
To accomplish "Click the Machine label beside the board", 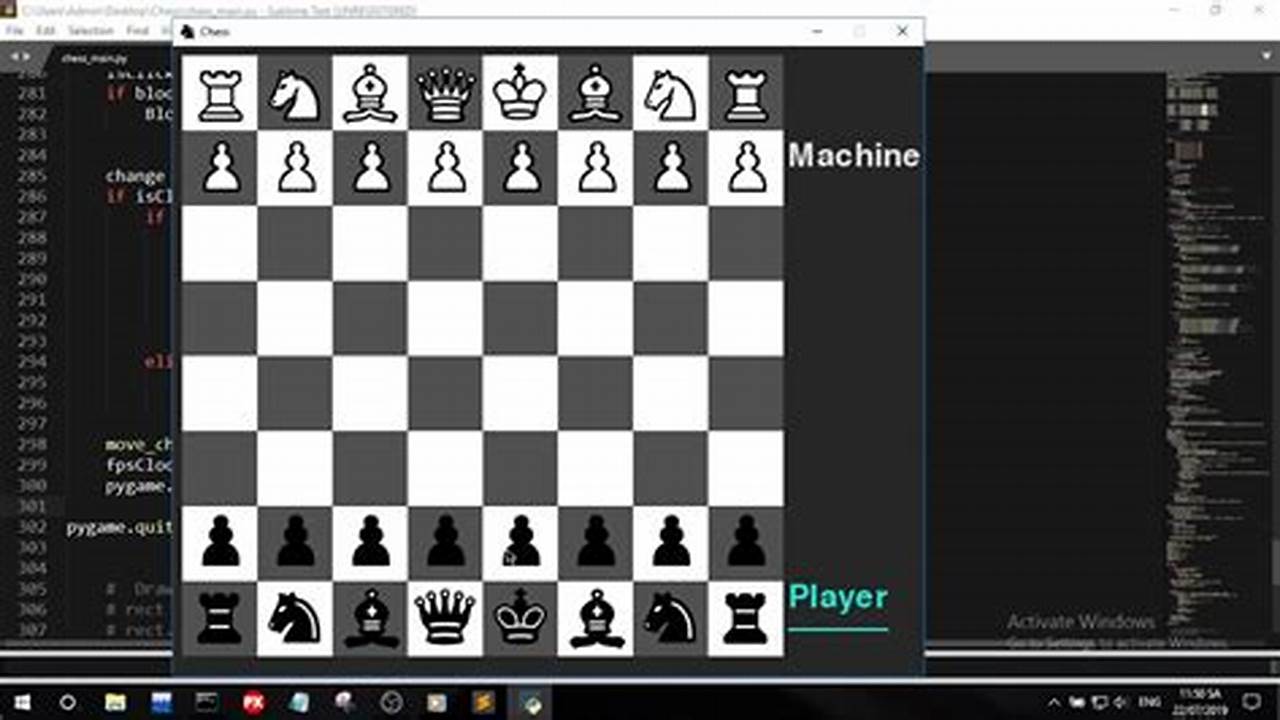I will (x=854, y=155).
